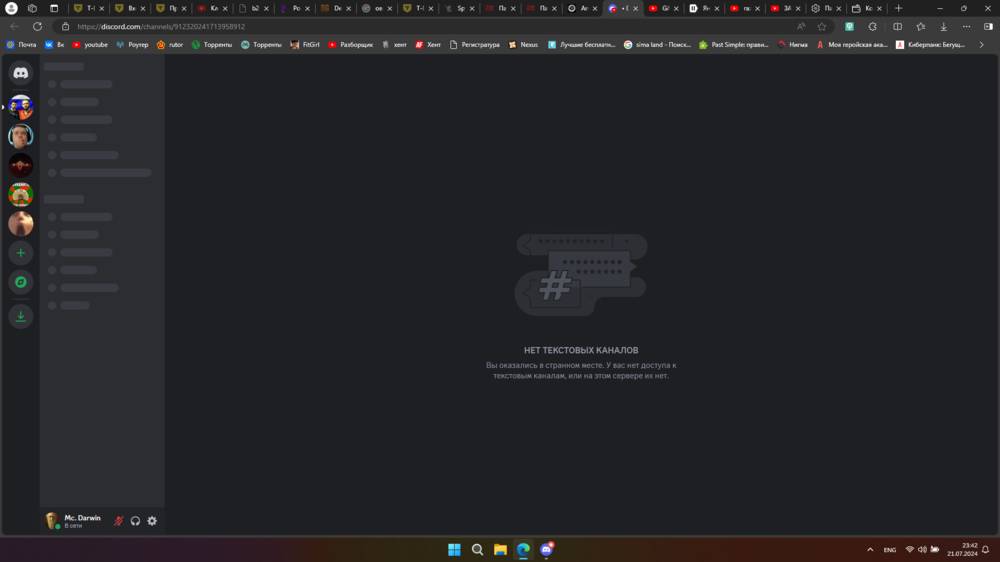Open the Регистратура bookmark
Screen dimensions: 1000x562
coord(474,45)
